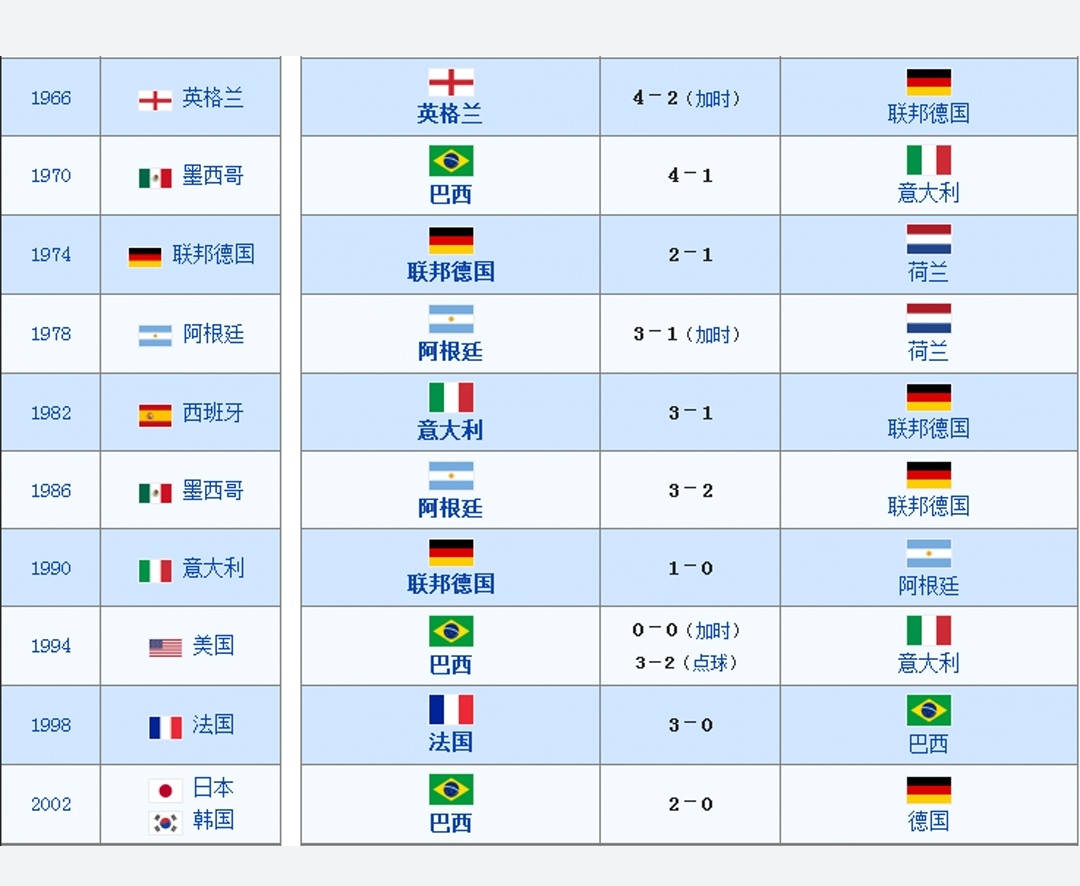
Task: Click the 3－2 score in 1986 row
Action: coord(690,491)
